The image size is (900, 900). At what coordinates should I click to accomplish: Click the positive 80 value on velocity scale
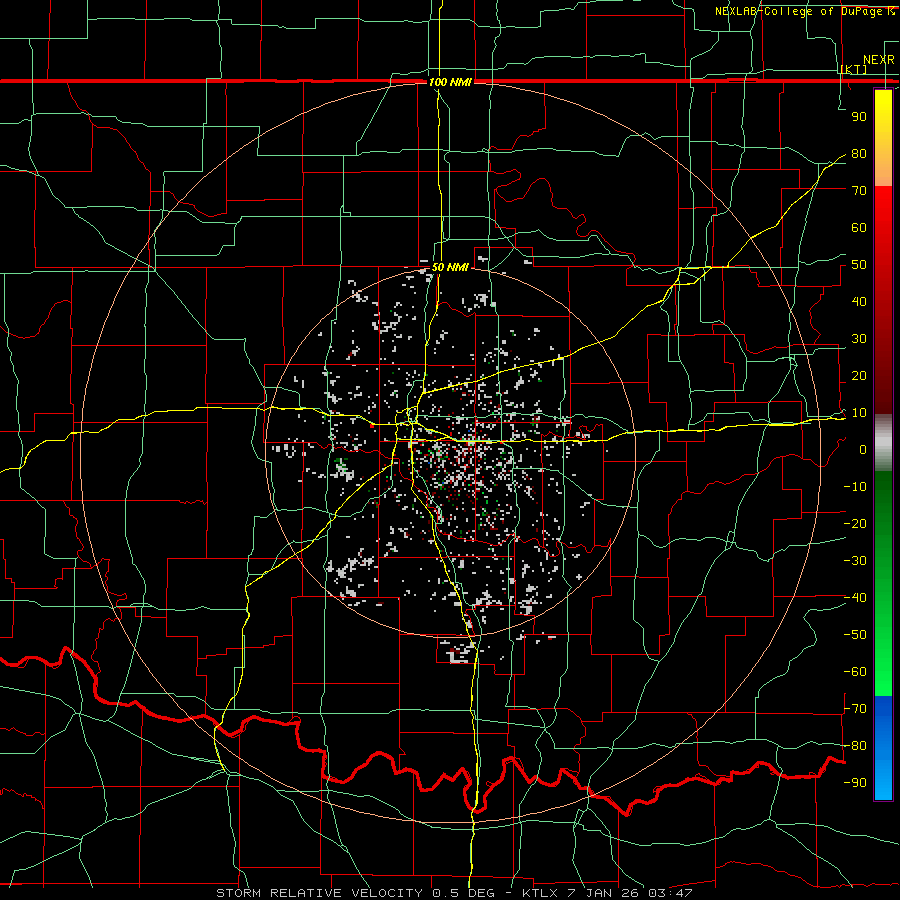pyautogui.click(x=859, y=153)
